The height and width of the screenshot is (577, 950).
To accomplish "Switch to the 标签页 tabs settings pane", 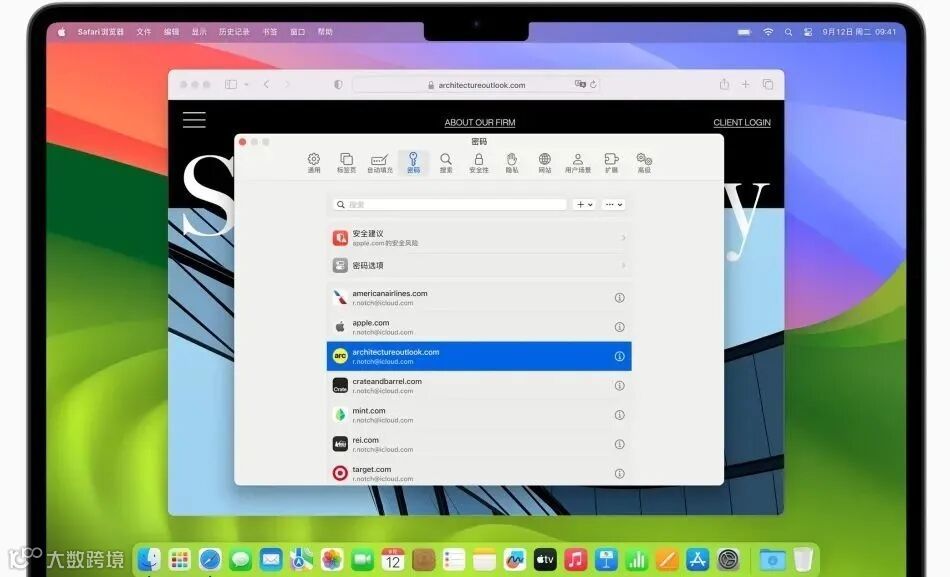I will point(347,162).
